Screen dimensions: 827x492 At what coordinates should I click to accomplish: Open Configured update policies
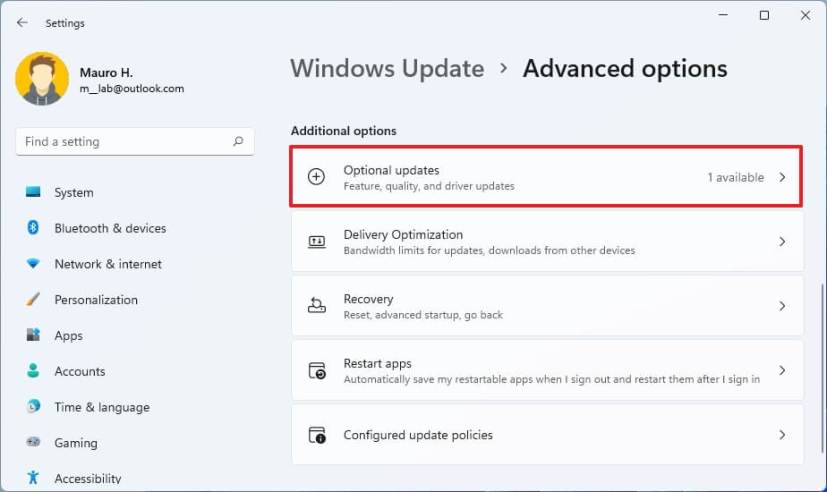[x=418, y=435]
